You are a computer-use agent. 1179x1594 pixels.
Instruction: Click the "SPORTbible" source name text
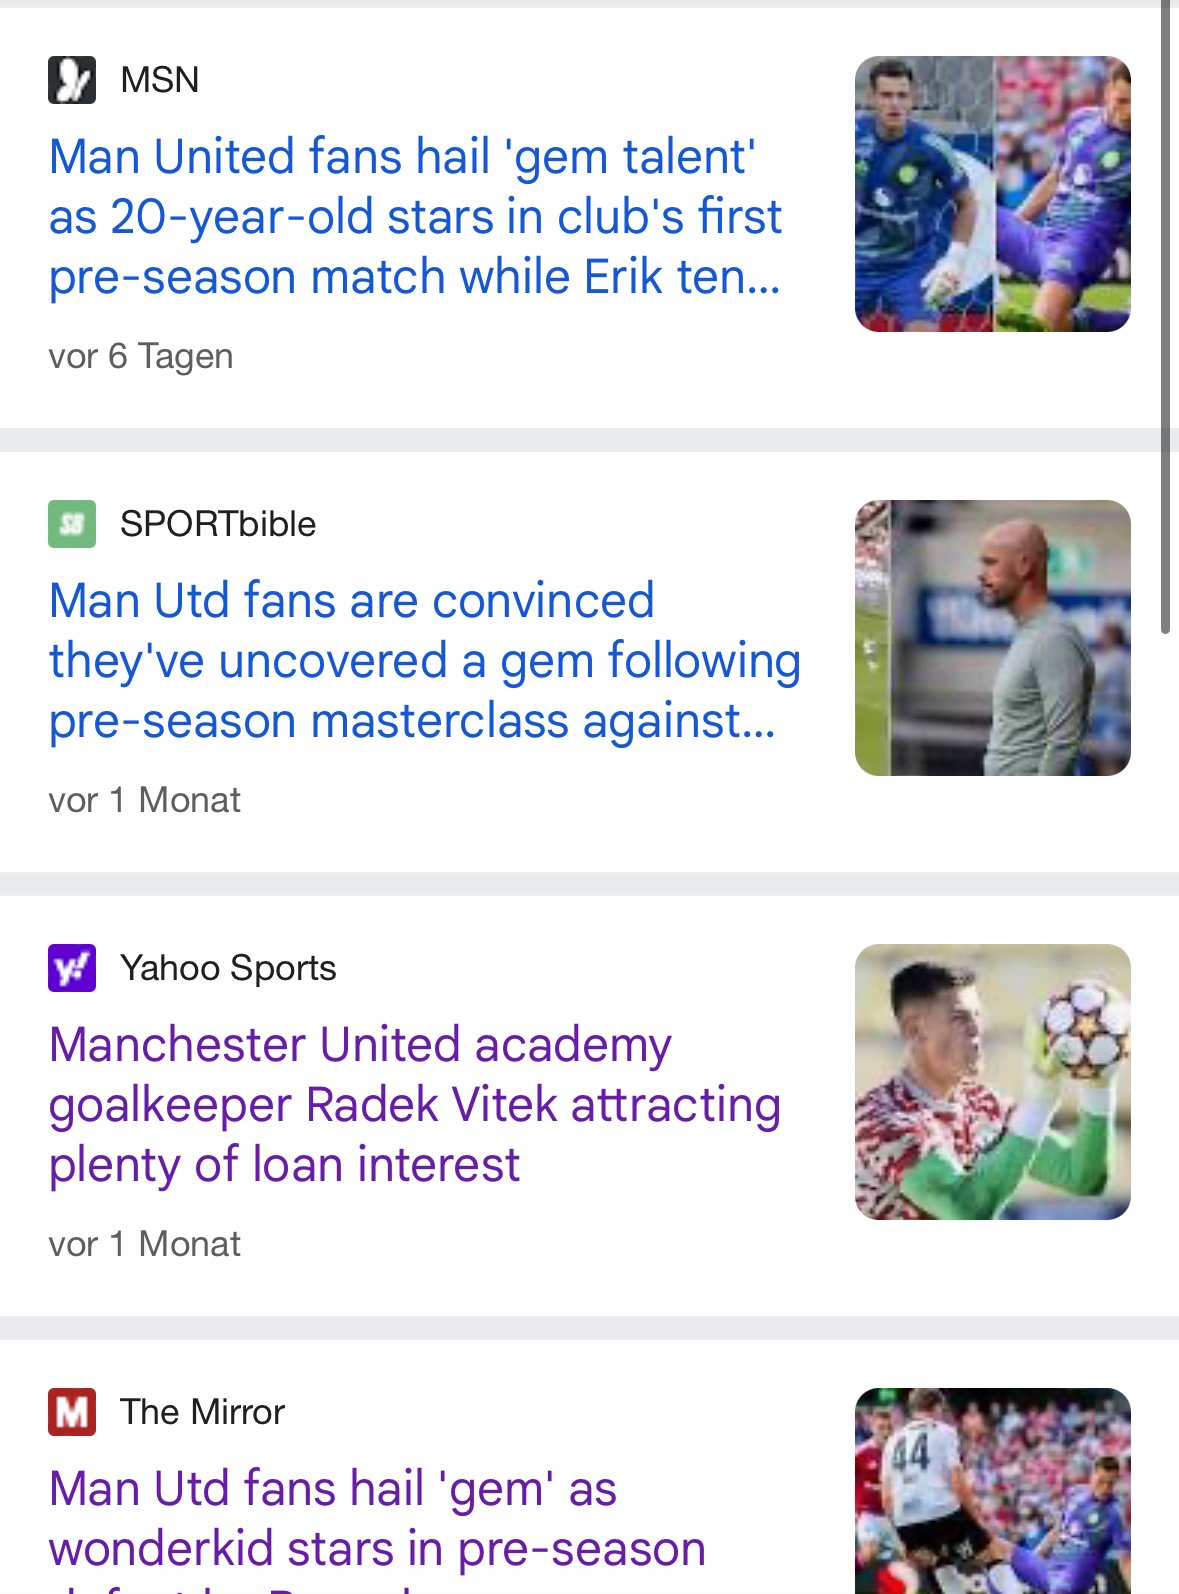pyautogui.click(x=218, y=524)
